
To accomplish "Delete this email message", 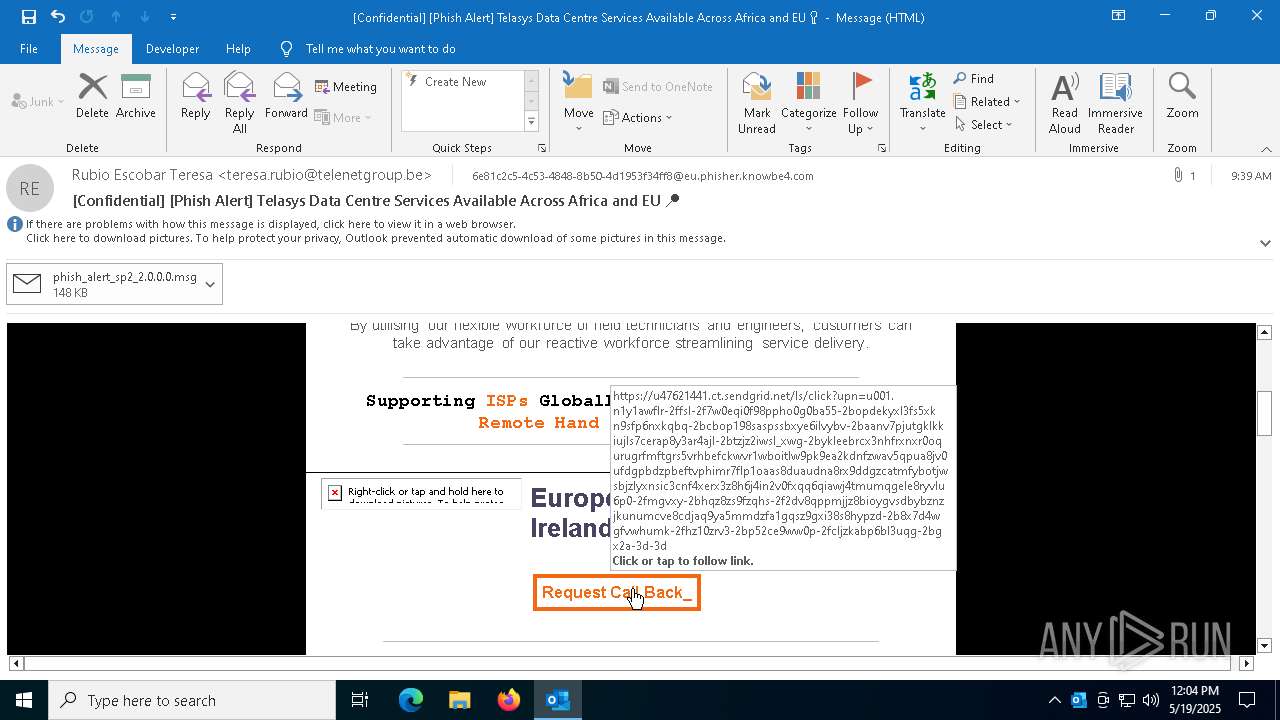I will pyautogui.click(x=92, y=97).
